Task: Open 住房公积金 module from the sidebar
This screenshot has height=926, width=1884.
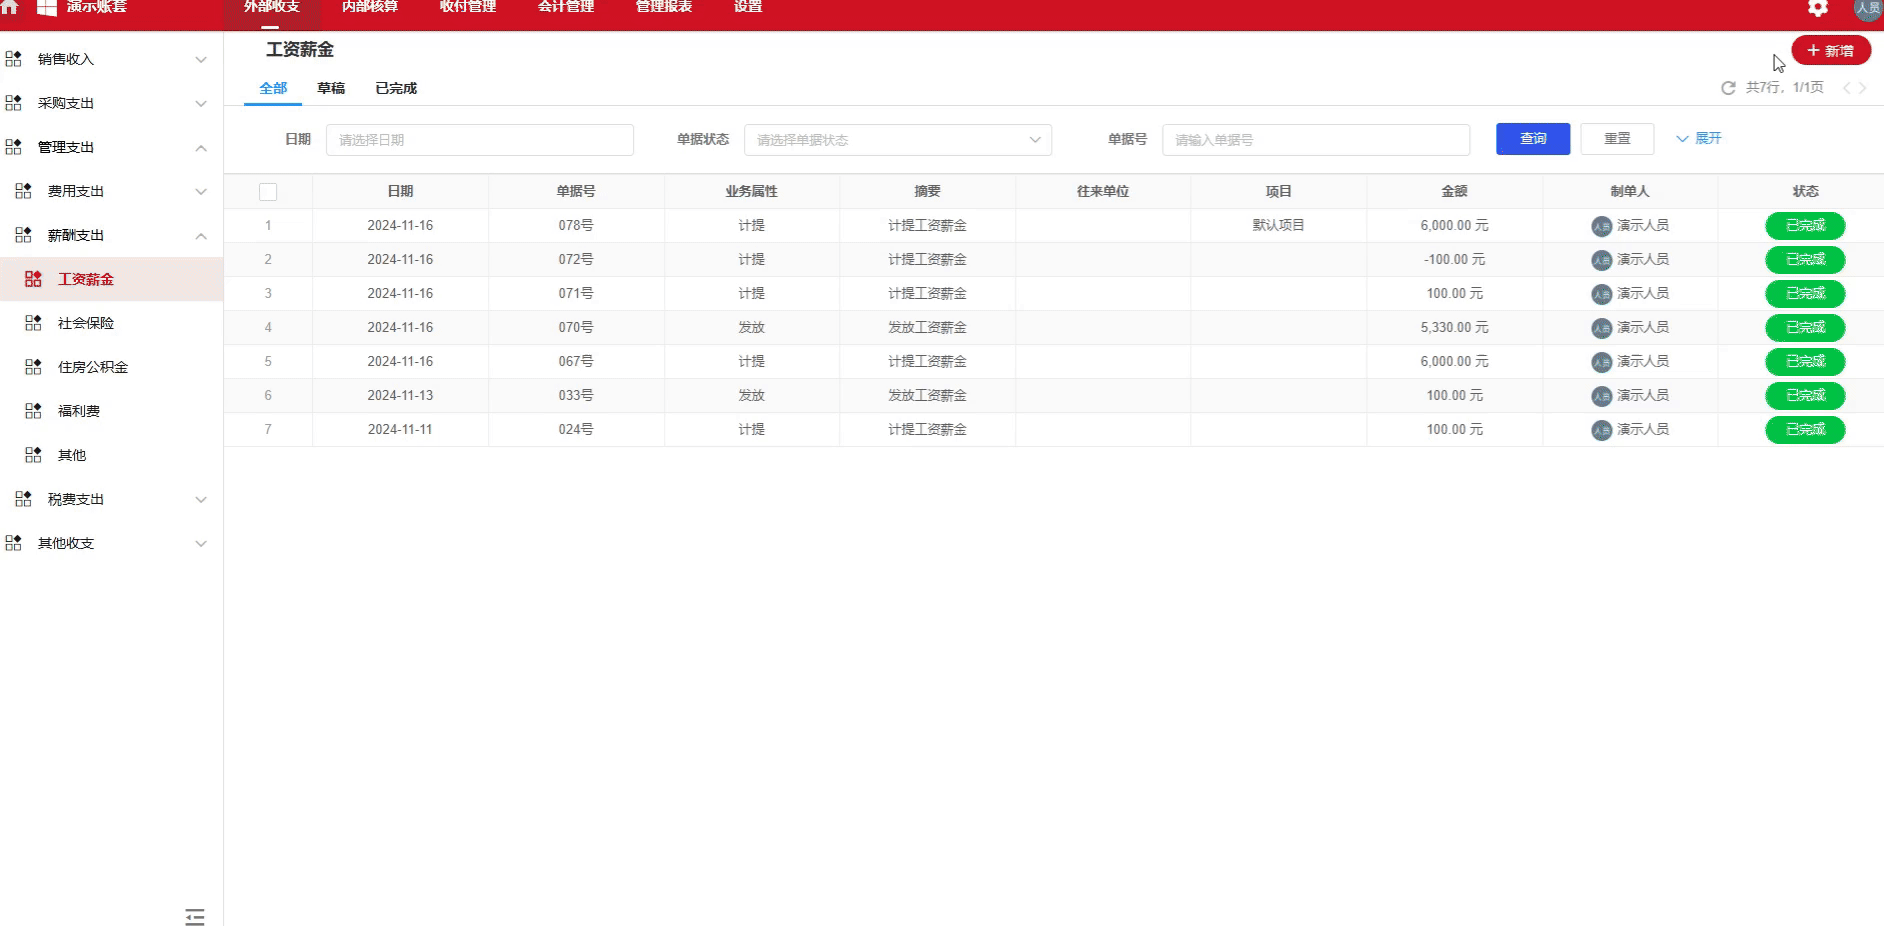Action: coord(91,367)
